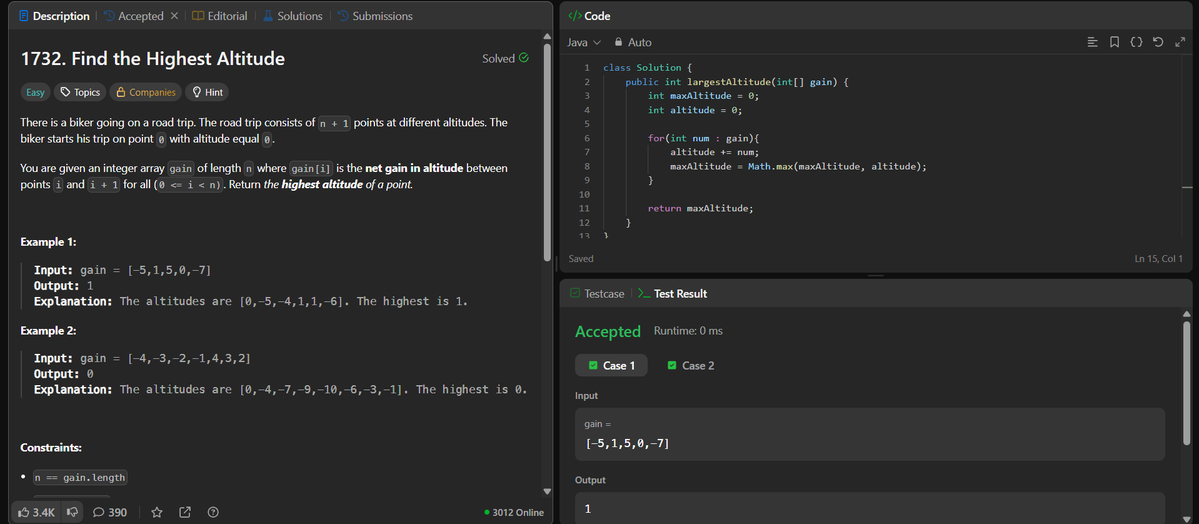Open the locked Companies tag
1199x524 pixels.
tap(145, 92)
